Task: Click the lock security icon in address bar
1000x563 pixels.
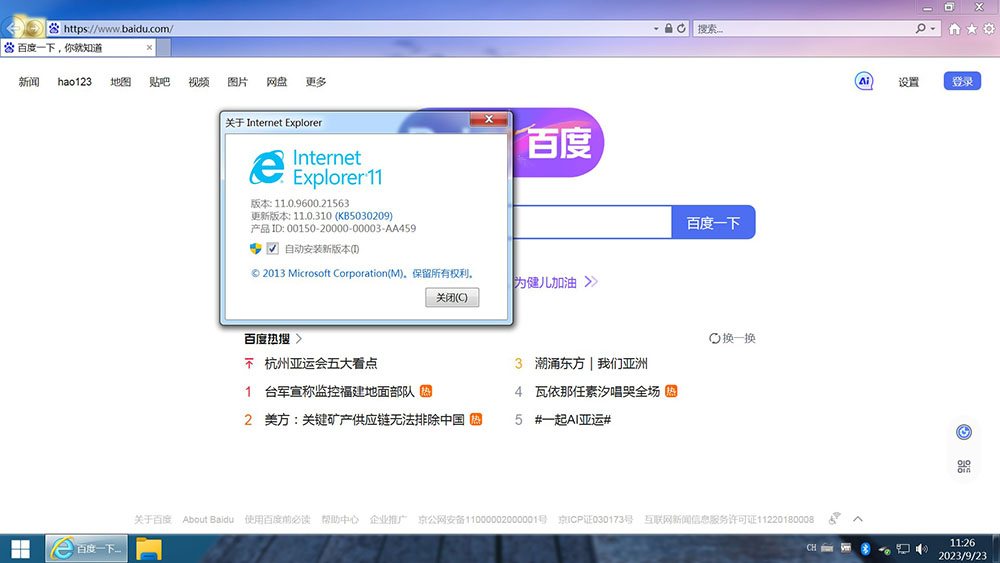Action: click(x=668, y=28)
